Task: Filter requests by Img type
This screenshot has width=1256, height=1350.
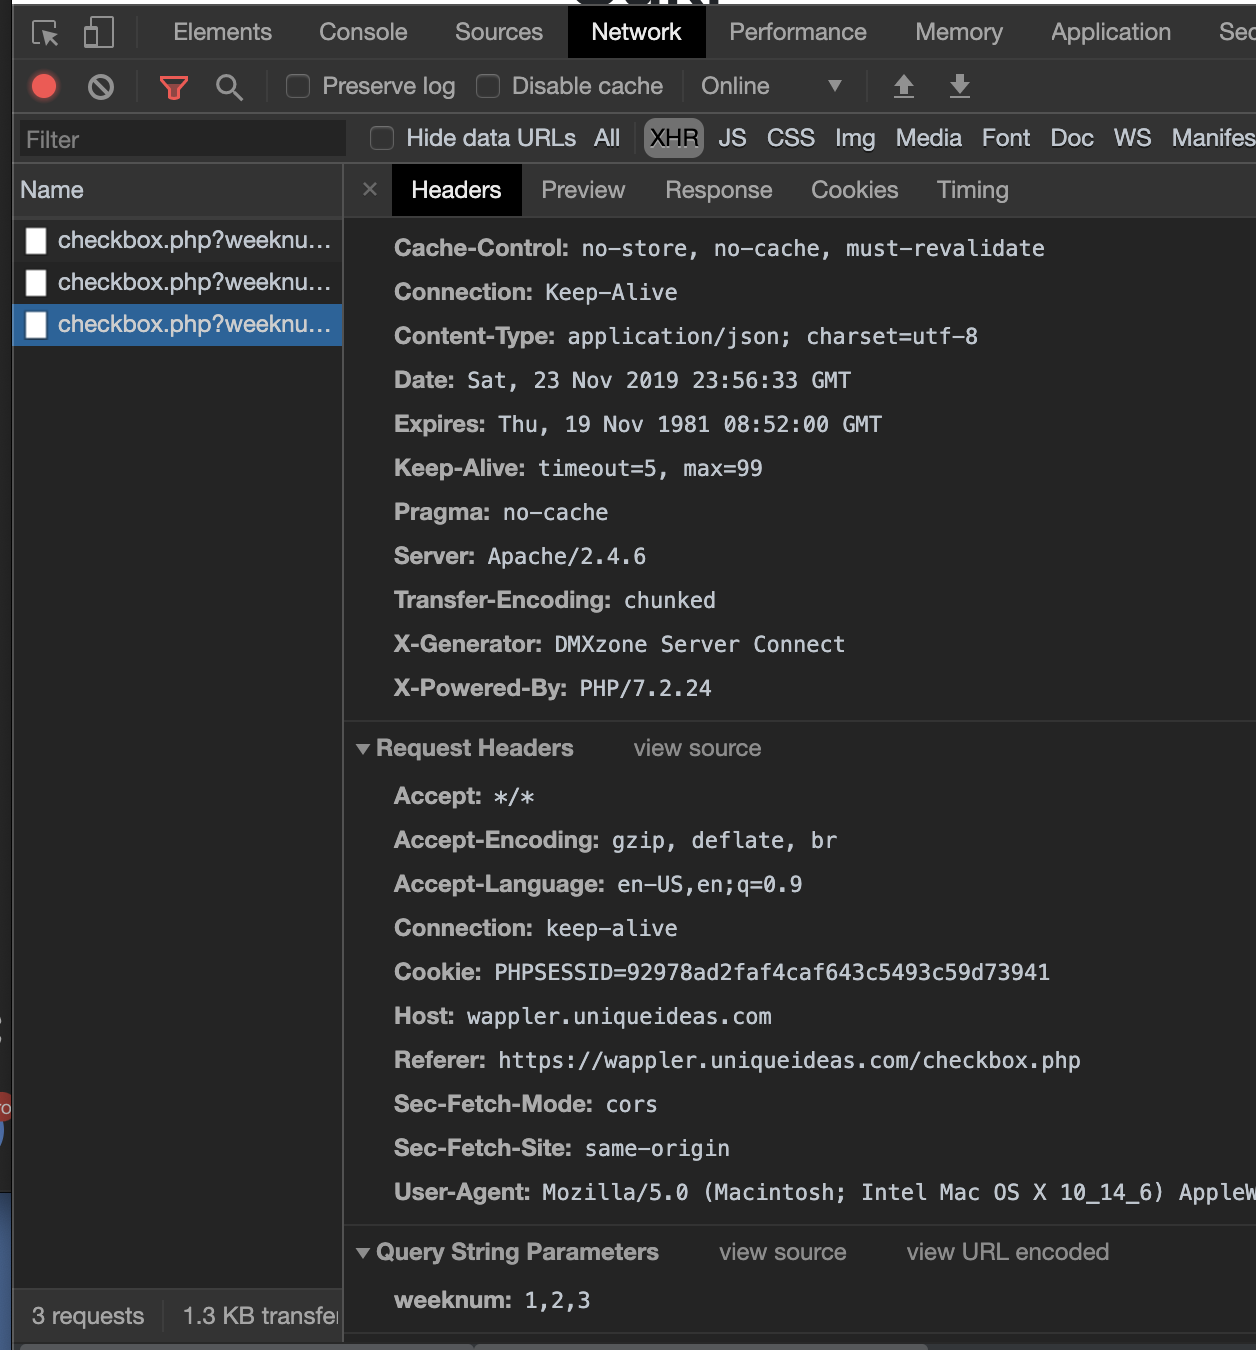Action: 855,138
